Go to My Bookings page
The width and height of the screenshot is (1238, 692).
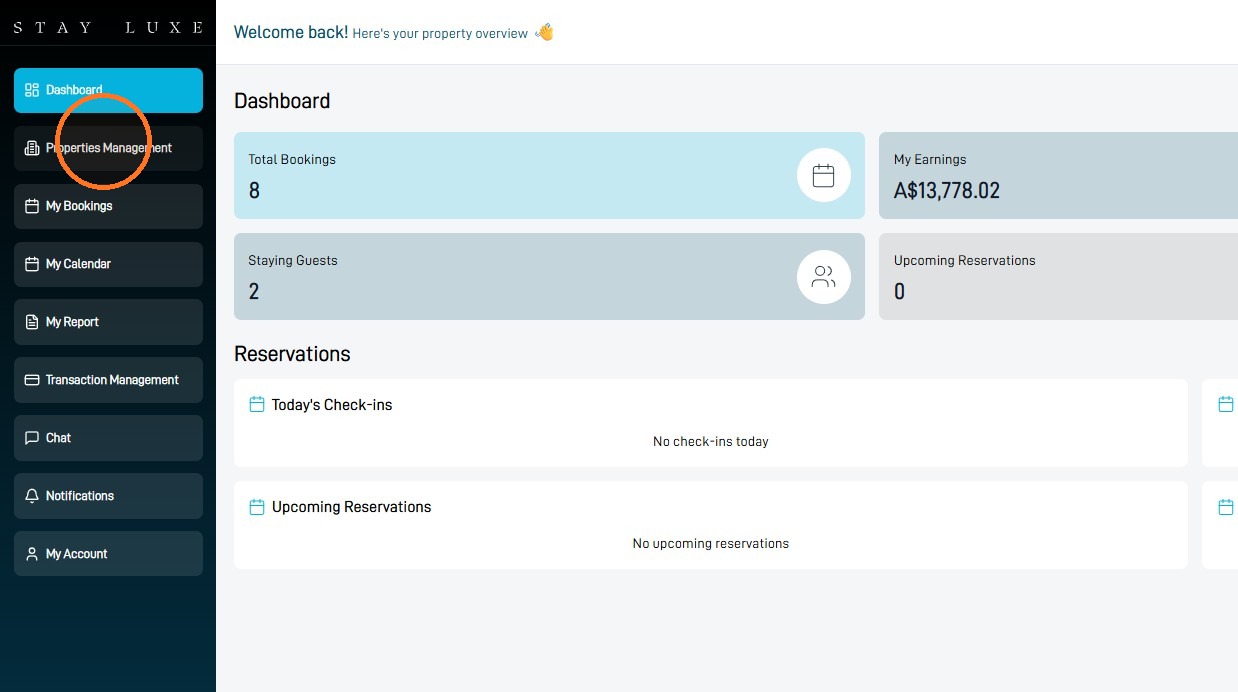[x=108, y=206]
